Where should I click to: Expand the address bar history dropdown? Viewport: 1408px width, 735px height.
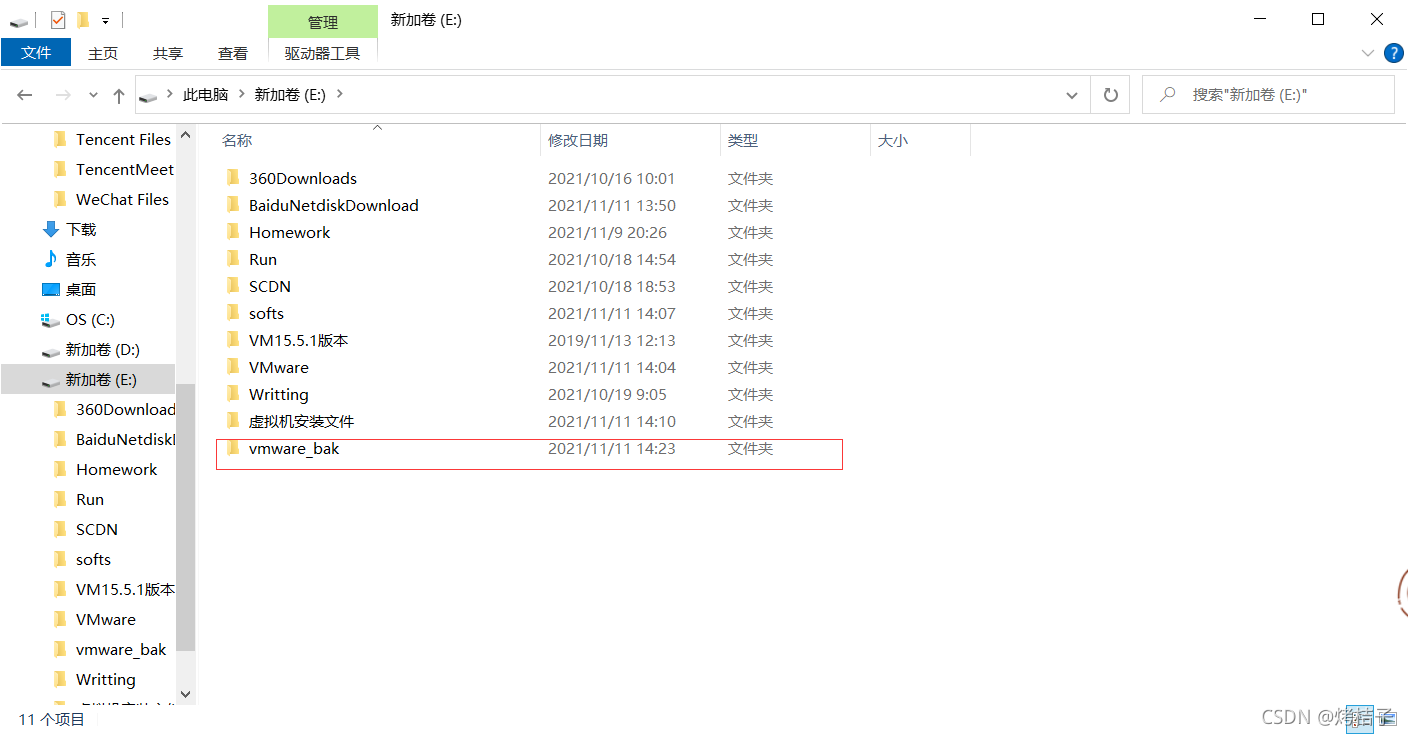point(1073,95)
